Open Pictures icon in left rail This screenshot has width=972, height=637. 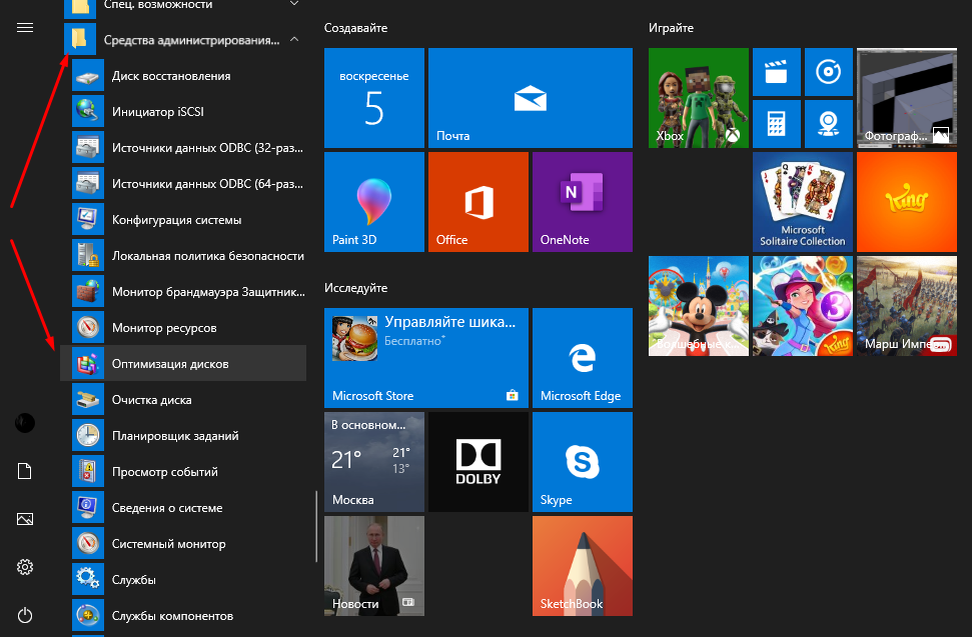25,519
